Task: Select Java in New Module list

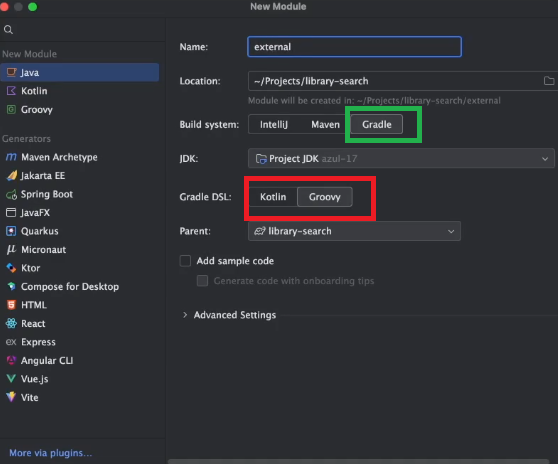Action: pos(80,72)
